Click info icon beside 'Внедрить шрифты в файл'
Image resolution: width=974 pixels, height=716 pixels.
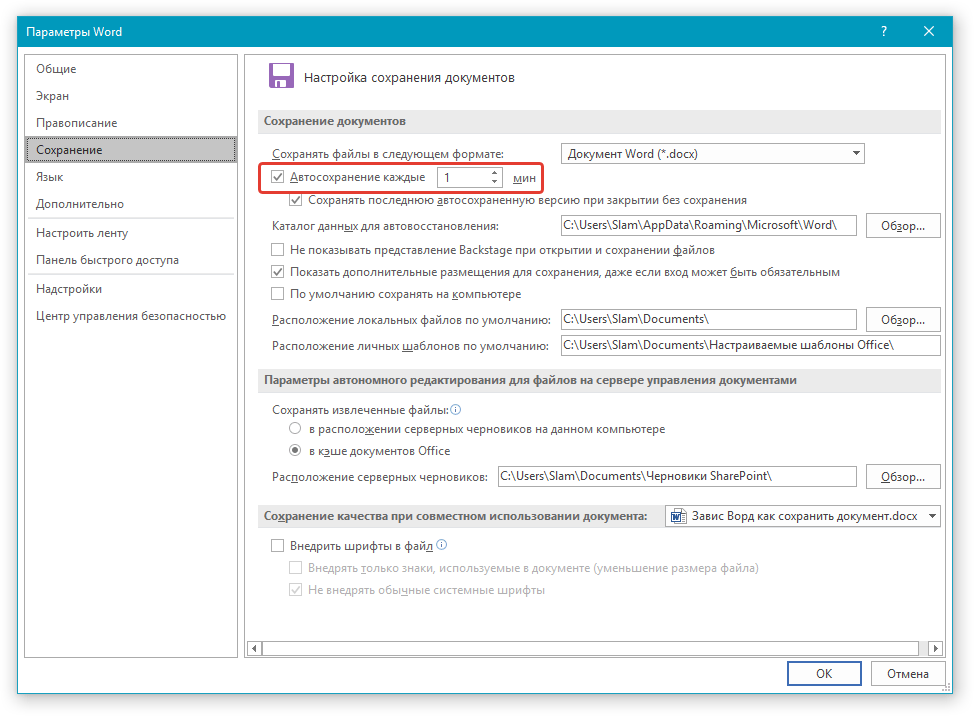442,545
